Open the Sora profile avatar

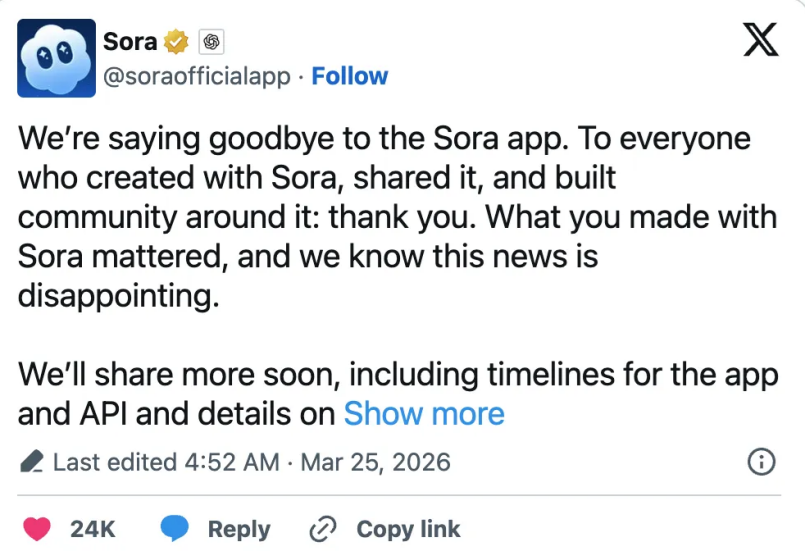[57, 57]
